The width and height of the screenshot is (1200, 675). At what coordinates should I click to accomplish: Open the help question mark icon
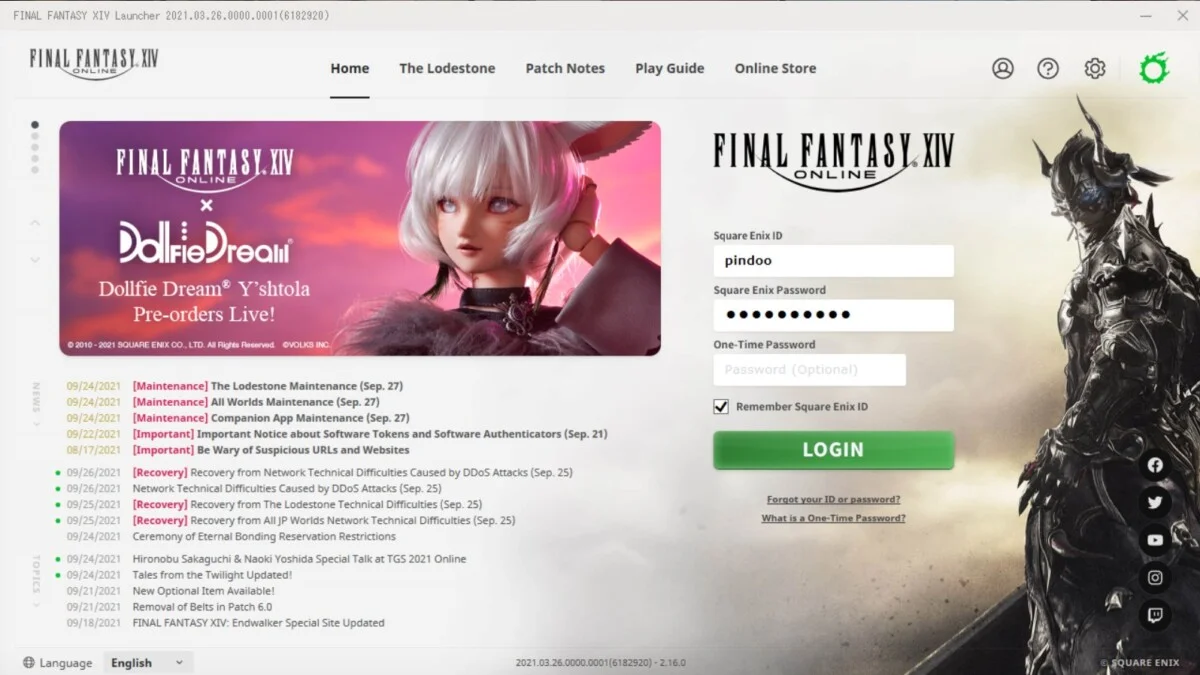coord(1048,68)
